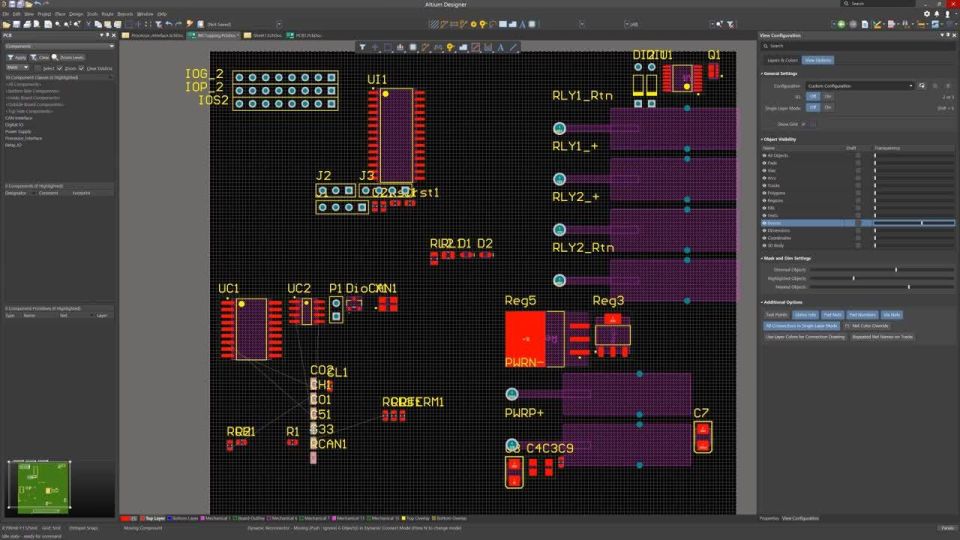This screenshot has height=540, width=960.
Task: Click the notifications bell icon at top right
Action: point(937,13)
